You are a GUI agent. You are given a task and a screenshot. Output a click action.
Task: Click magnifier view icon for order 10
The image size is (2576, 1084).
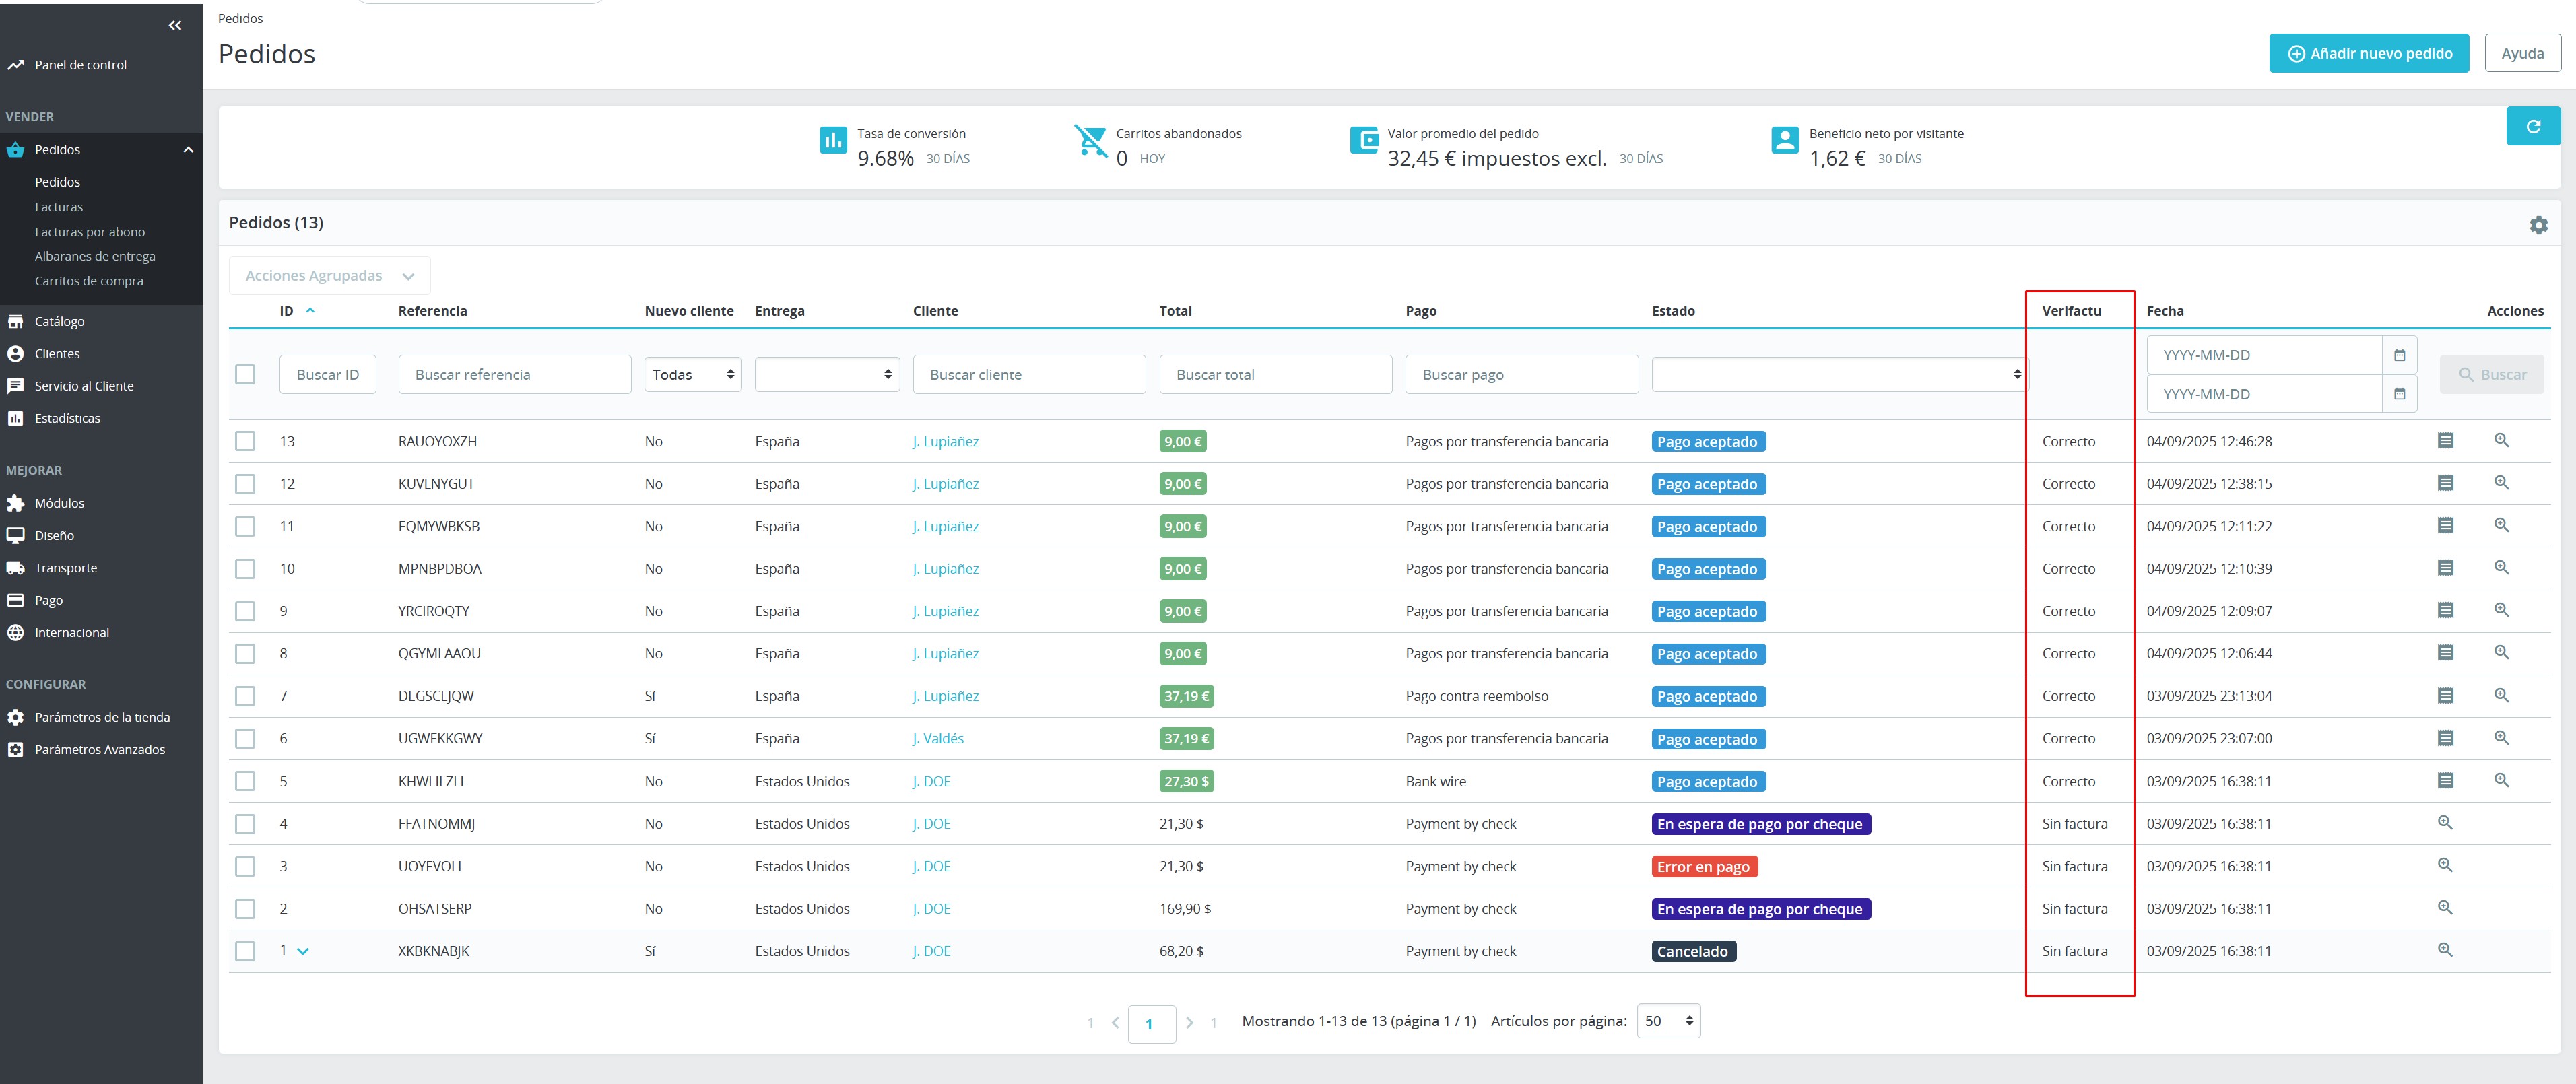click(2501, 568)
